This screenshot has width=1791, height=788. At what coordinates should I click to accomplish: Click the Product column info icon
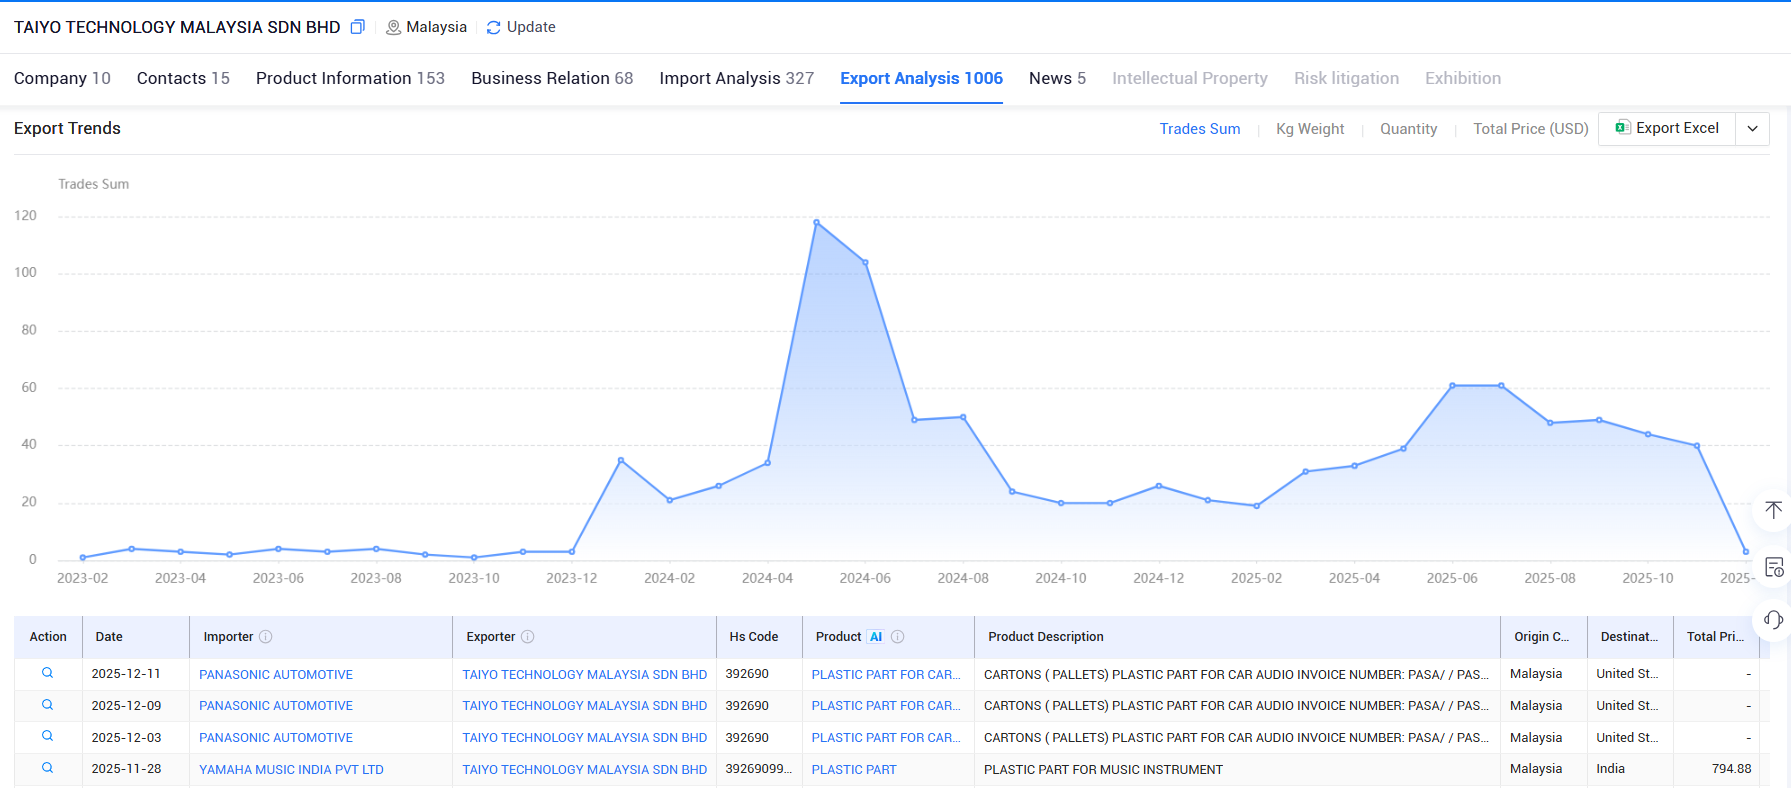click(x=898, y=637)
